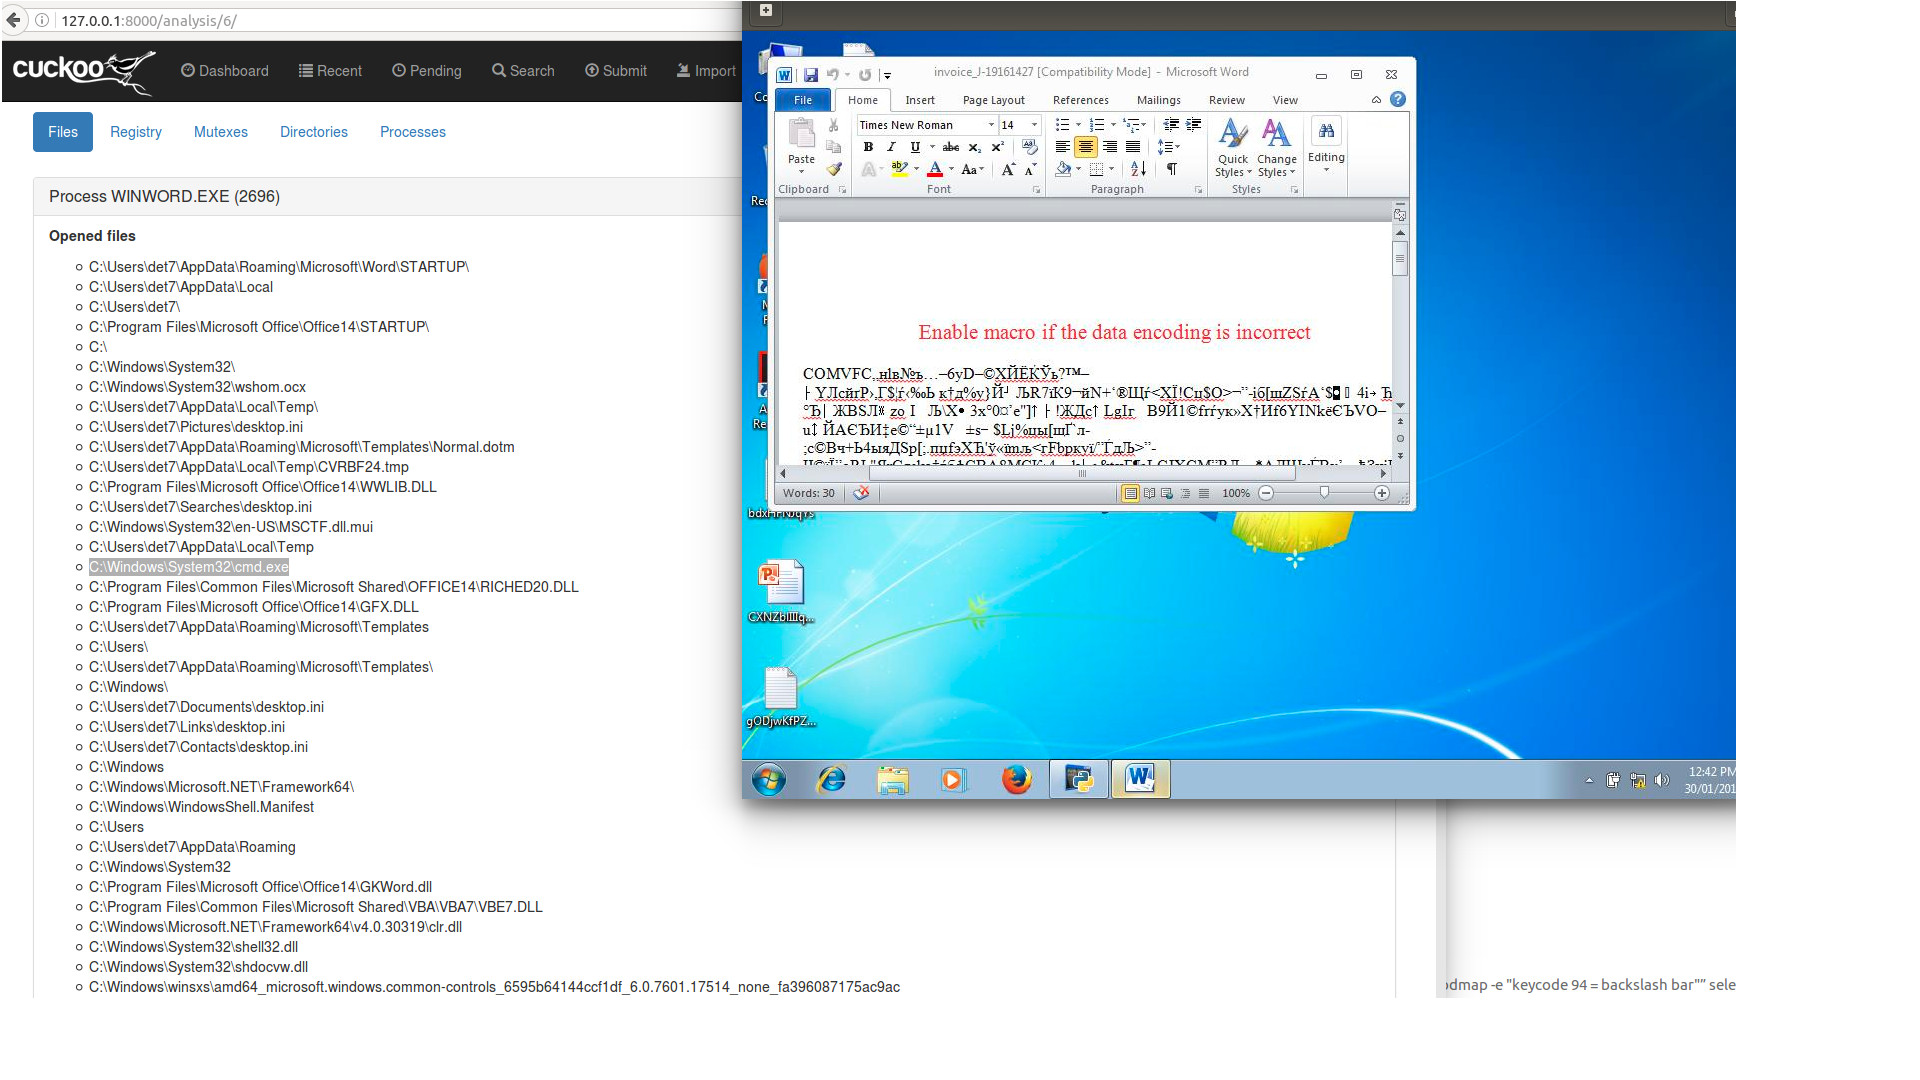Go to Cuckoo Dashboard link
Screen dimensions: 1920x1080
point(224,71)
